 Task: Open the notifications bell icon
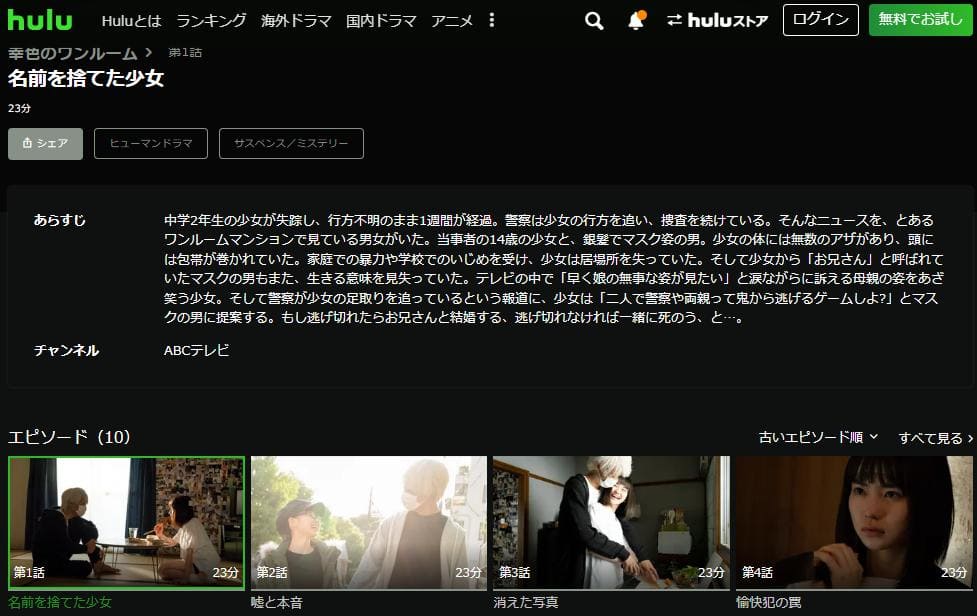(x=636, y=21)
